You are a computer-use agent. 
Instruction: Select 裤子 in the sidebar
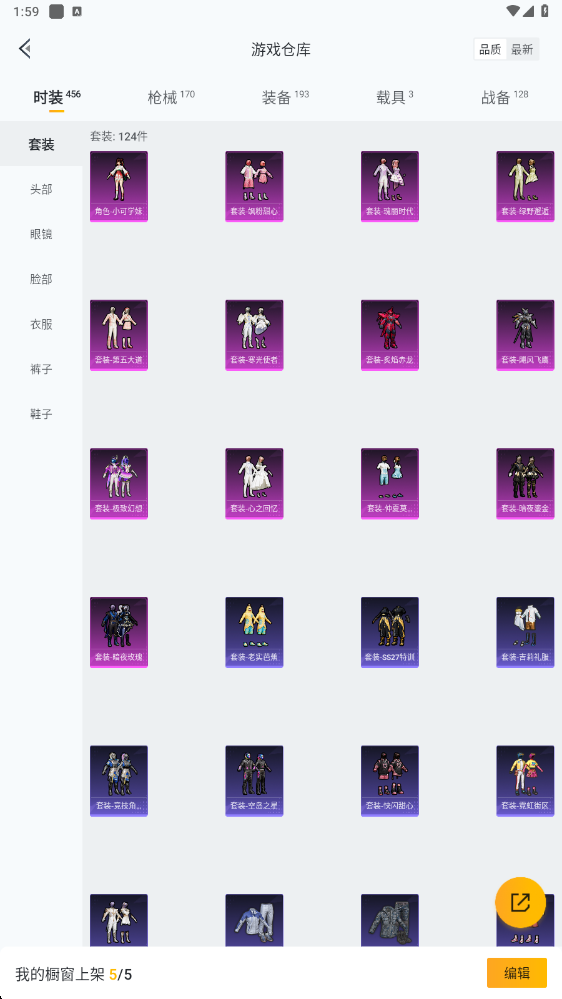[x=41, y=369]
